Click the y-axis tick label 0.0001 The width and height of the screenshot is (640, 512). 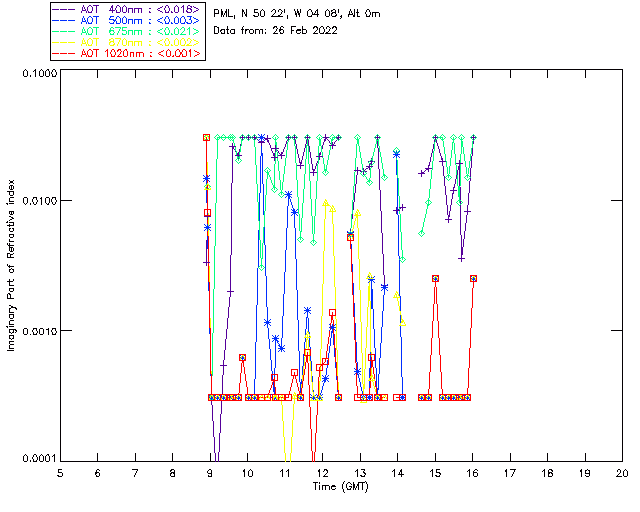pos(39,459)
